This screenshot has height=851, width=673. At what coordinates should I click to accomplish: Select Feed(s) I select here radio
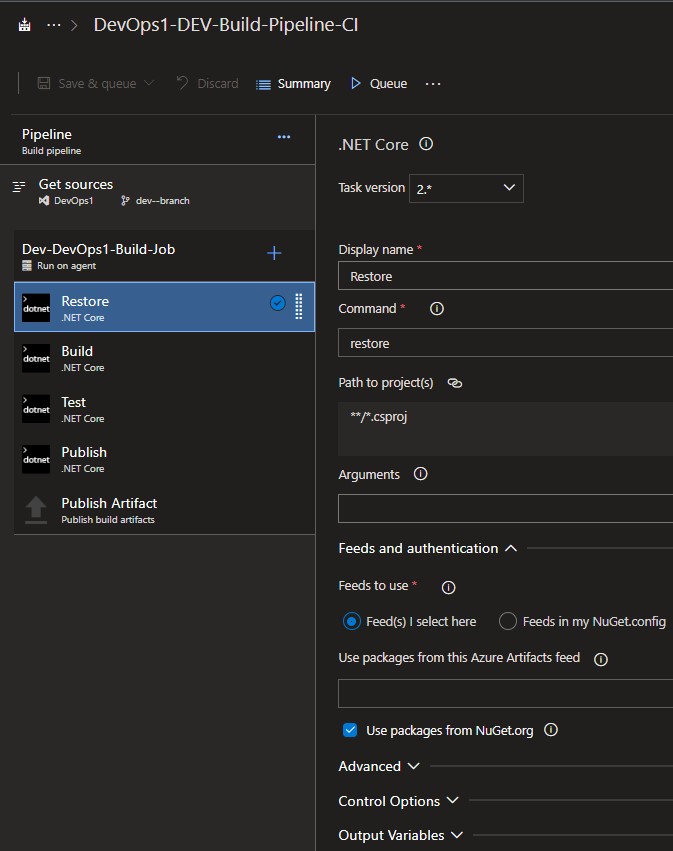click(x=352, y=621)
